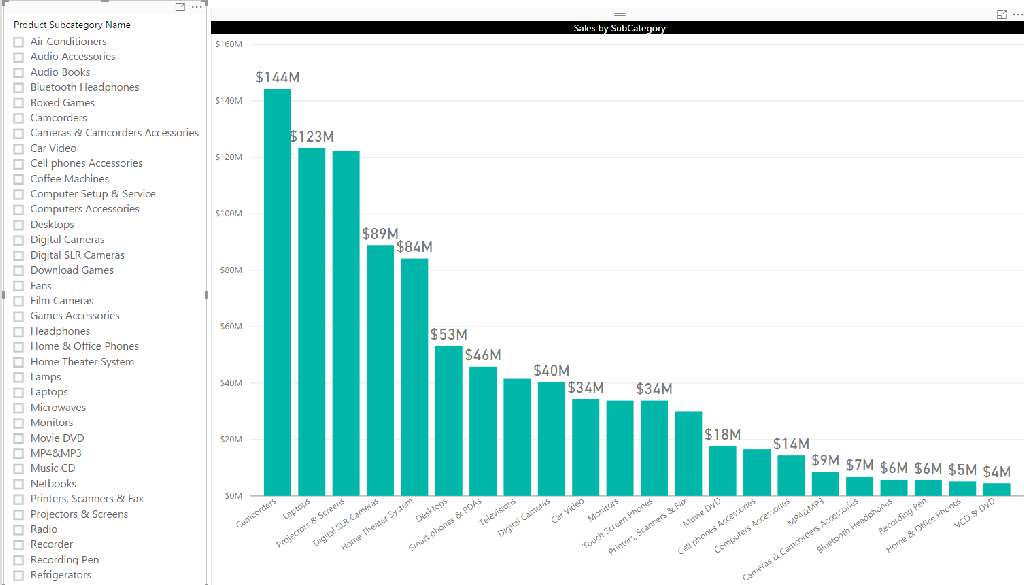Open chart more options ellipsis
Viewport: 1024px width, 585px height.
point(1017,14)
